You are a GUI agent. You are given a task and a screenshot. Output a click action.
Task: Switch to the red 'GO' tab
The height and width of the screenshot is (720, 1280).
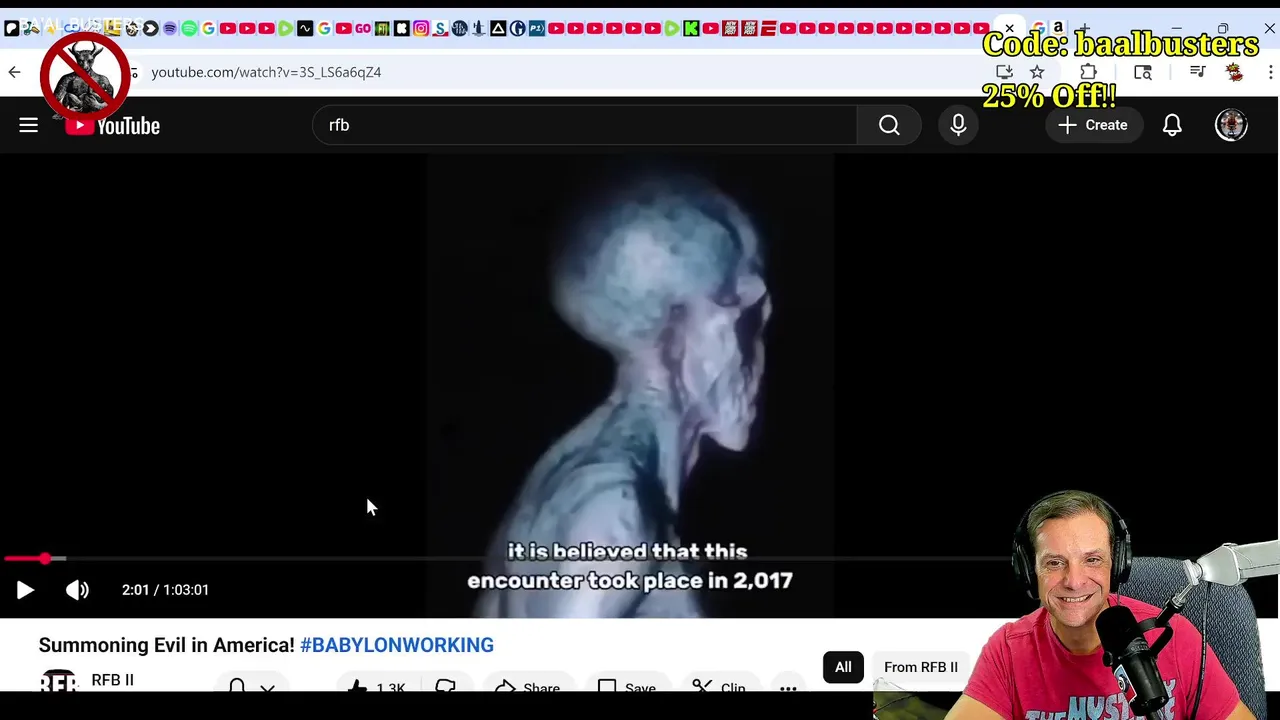click(363, 29)
